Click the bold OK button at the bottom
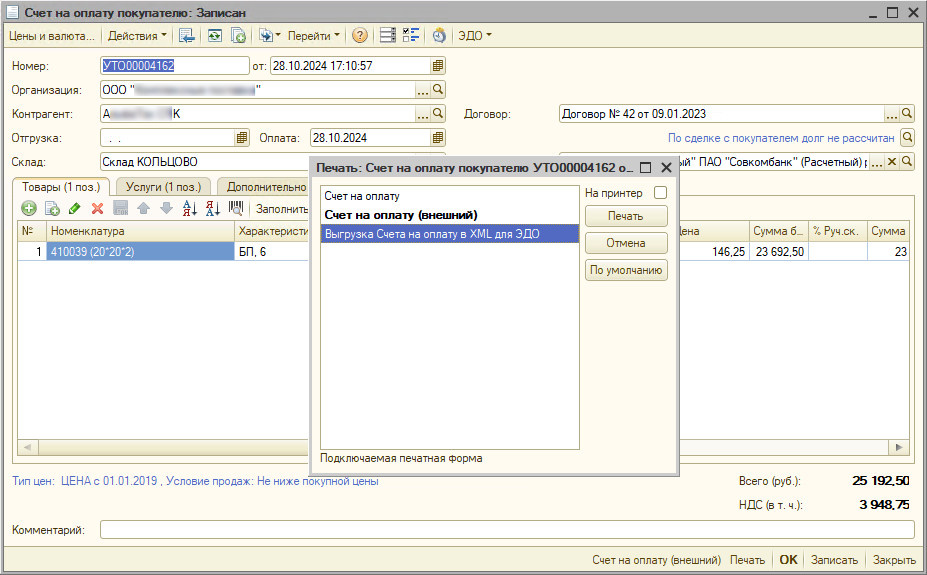The width and height of the screenshot is (927, 575). pos(788,560)
